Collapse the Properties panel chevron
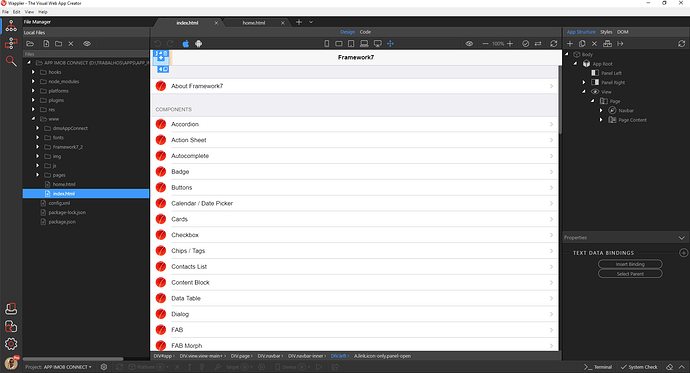The image size is (690, 373). coord(682,238)
